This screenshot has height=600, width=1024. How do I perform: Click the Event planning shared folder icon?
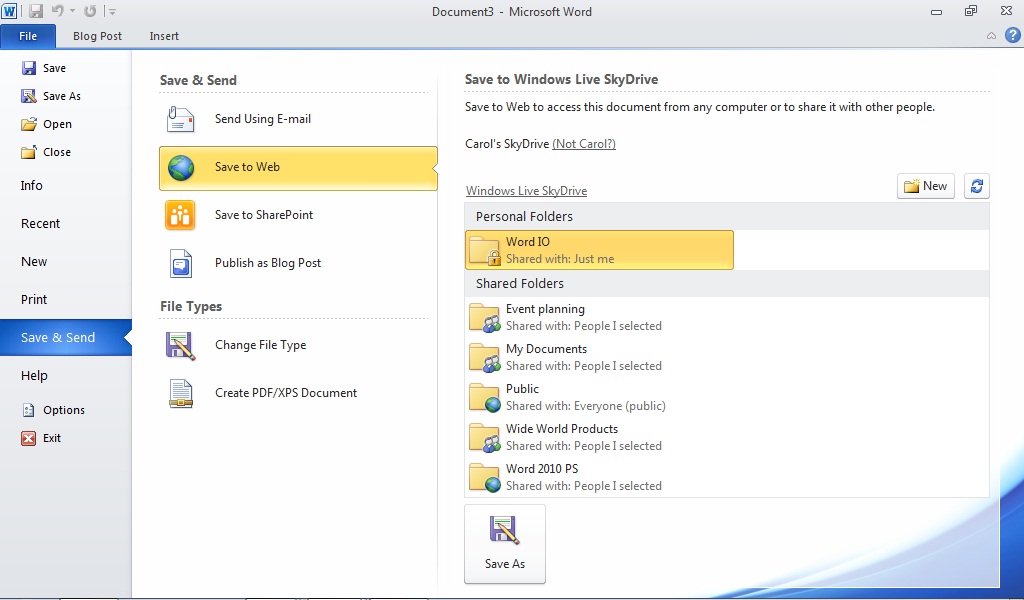485,318
